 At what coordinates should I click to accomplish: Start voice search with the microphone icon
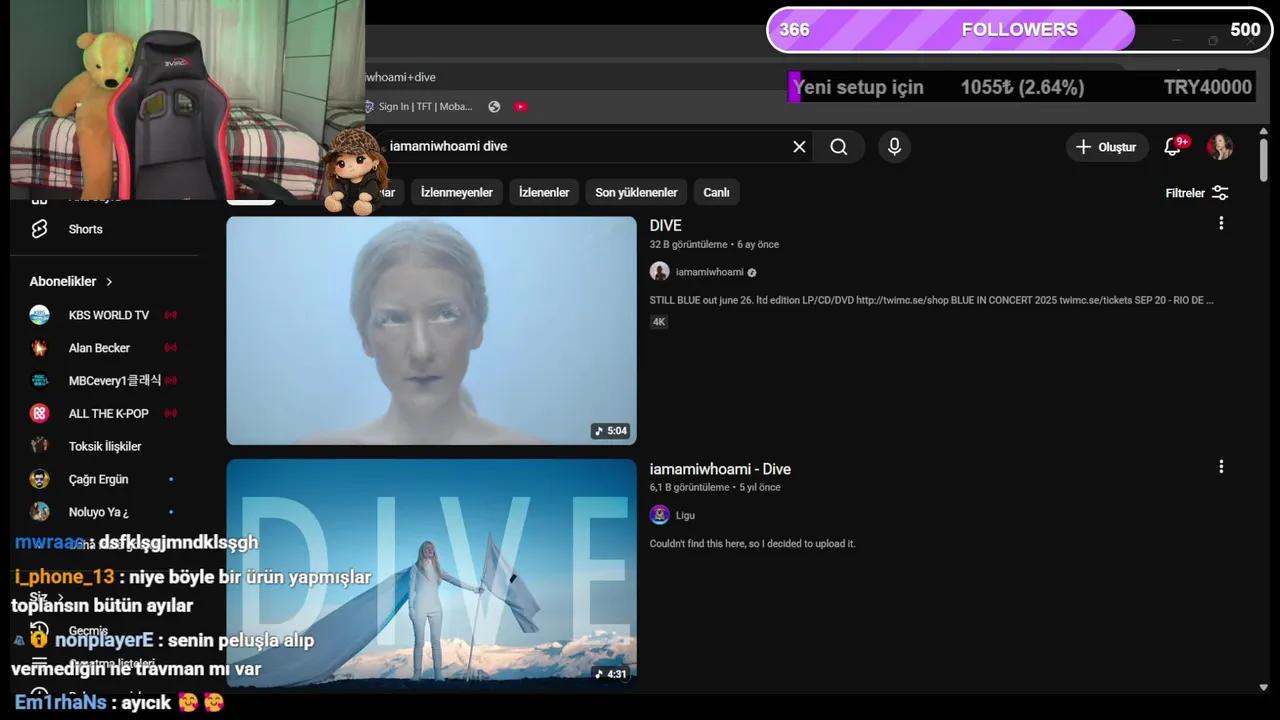[x=894, y=147]
